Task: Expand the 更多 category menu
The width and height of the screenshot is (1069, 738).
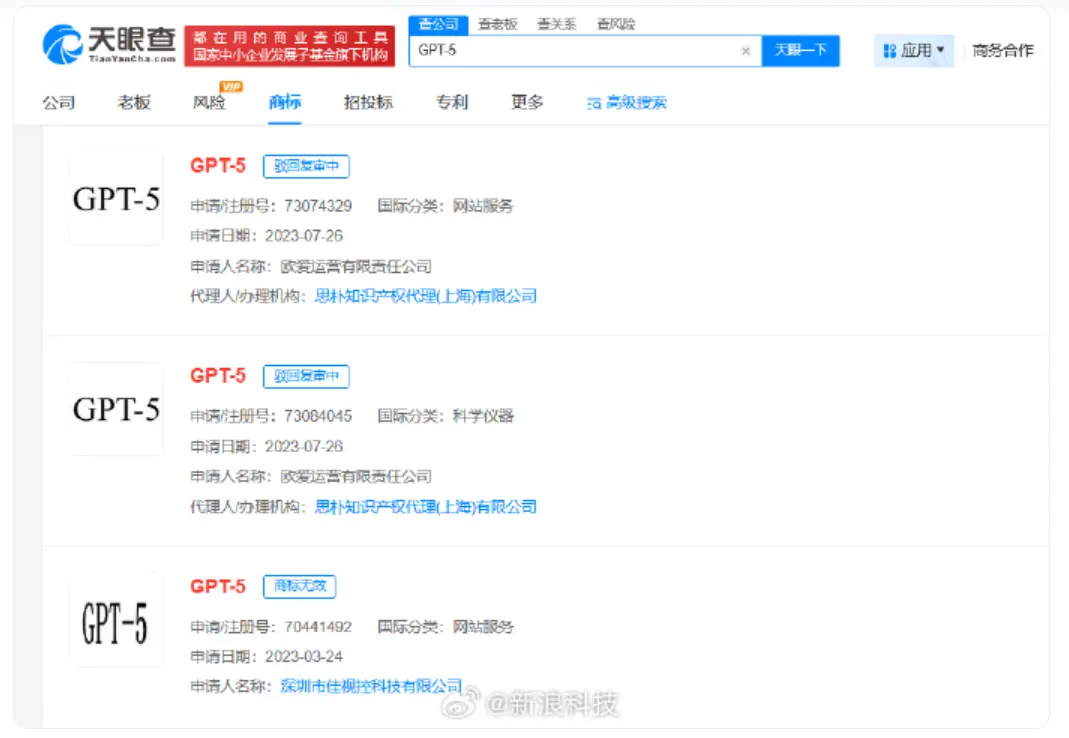Action: coord(527,103)
